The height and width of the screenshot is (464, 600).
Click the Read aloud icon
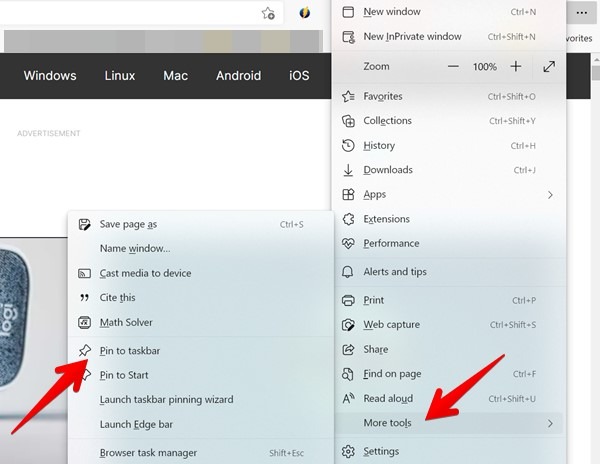click(348, 399)
